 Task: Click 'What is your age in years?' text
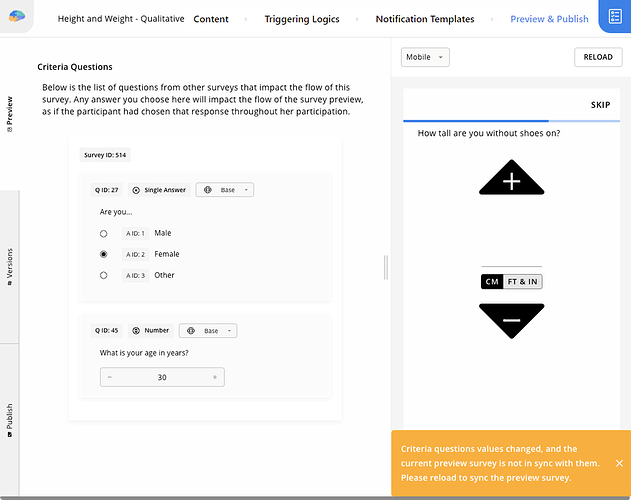coord(144,353)
